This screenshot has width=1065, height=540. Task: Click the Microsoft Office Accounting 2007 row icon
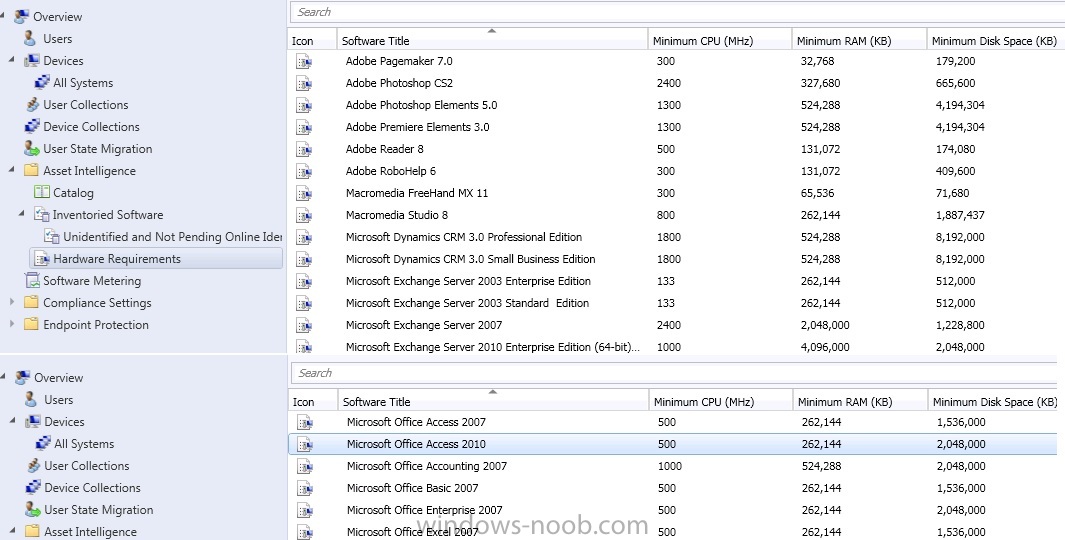pos(304,467)
